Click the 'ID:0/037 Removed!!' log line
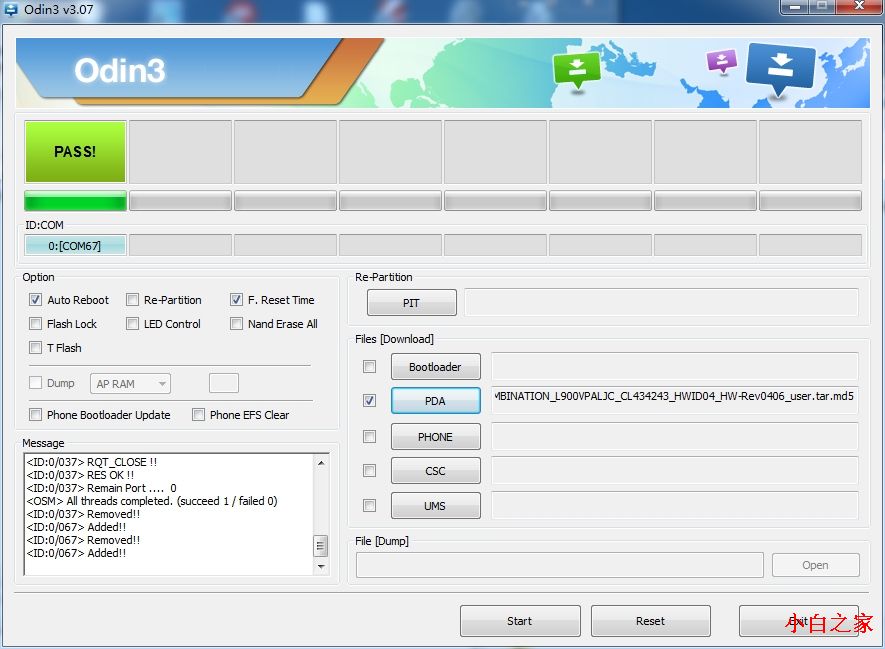This screenshot has width=885, height=649. tap(83, 514)
